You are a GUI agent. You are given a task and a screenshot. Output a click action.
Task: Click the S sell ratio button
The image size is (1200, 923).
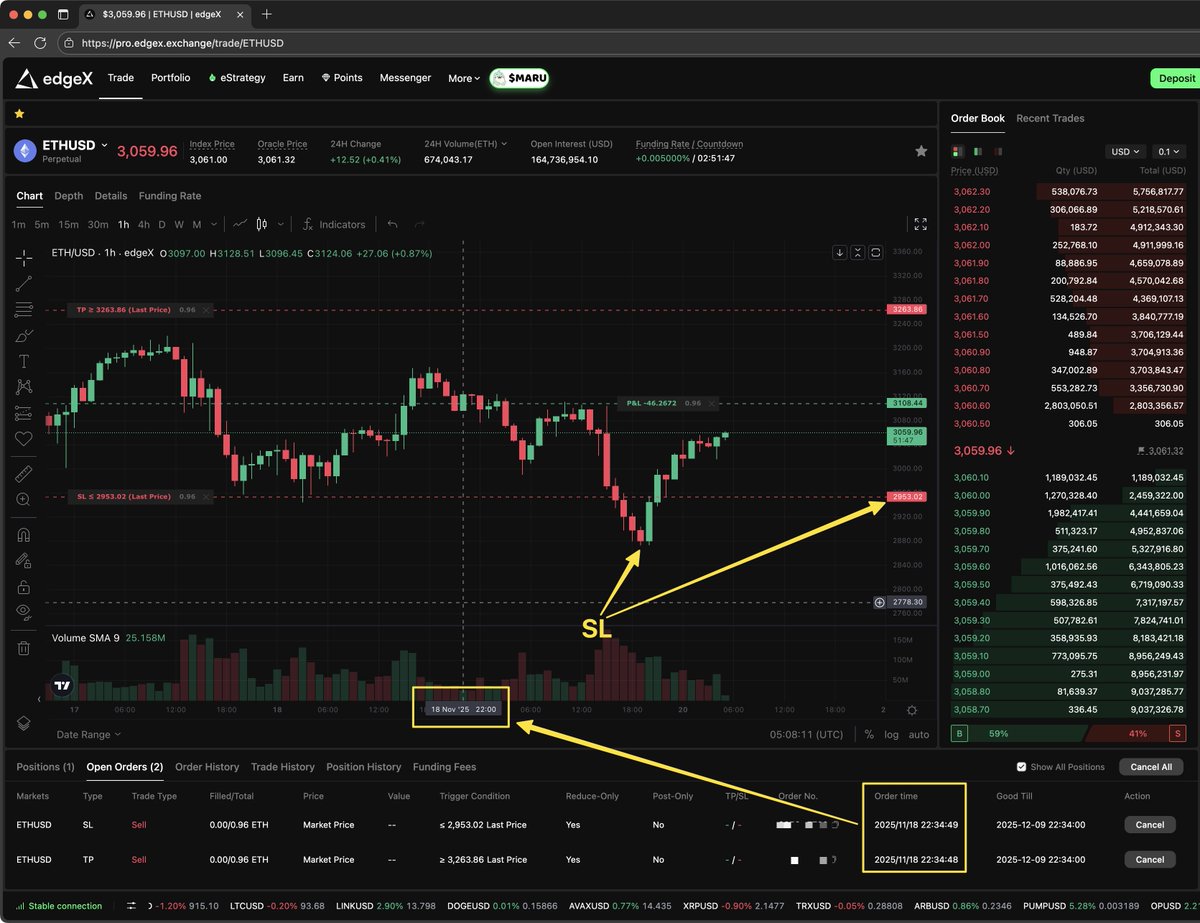pos(1176,734)
